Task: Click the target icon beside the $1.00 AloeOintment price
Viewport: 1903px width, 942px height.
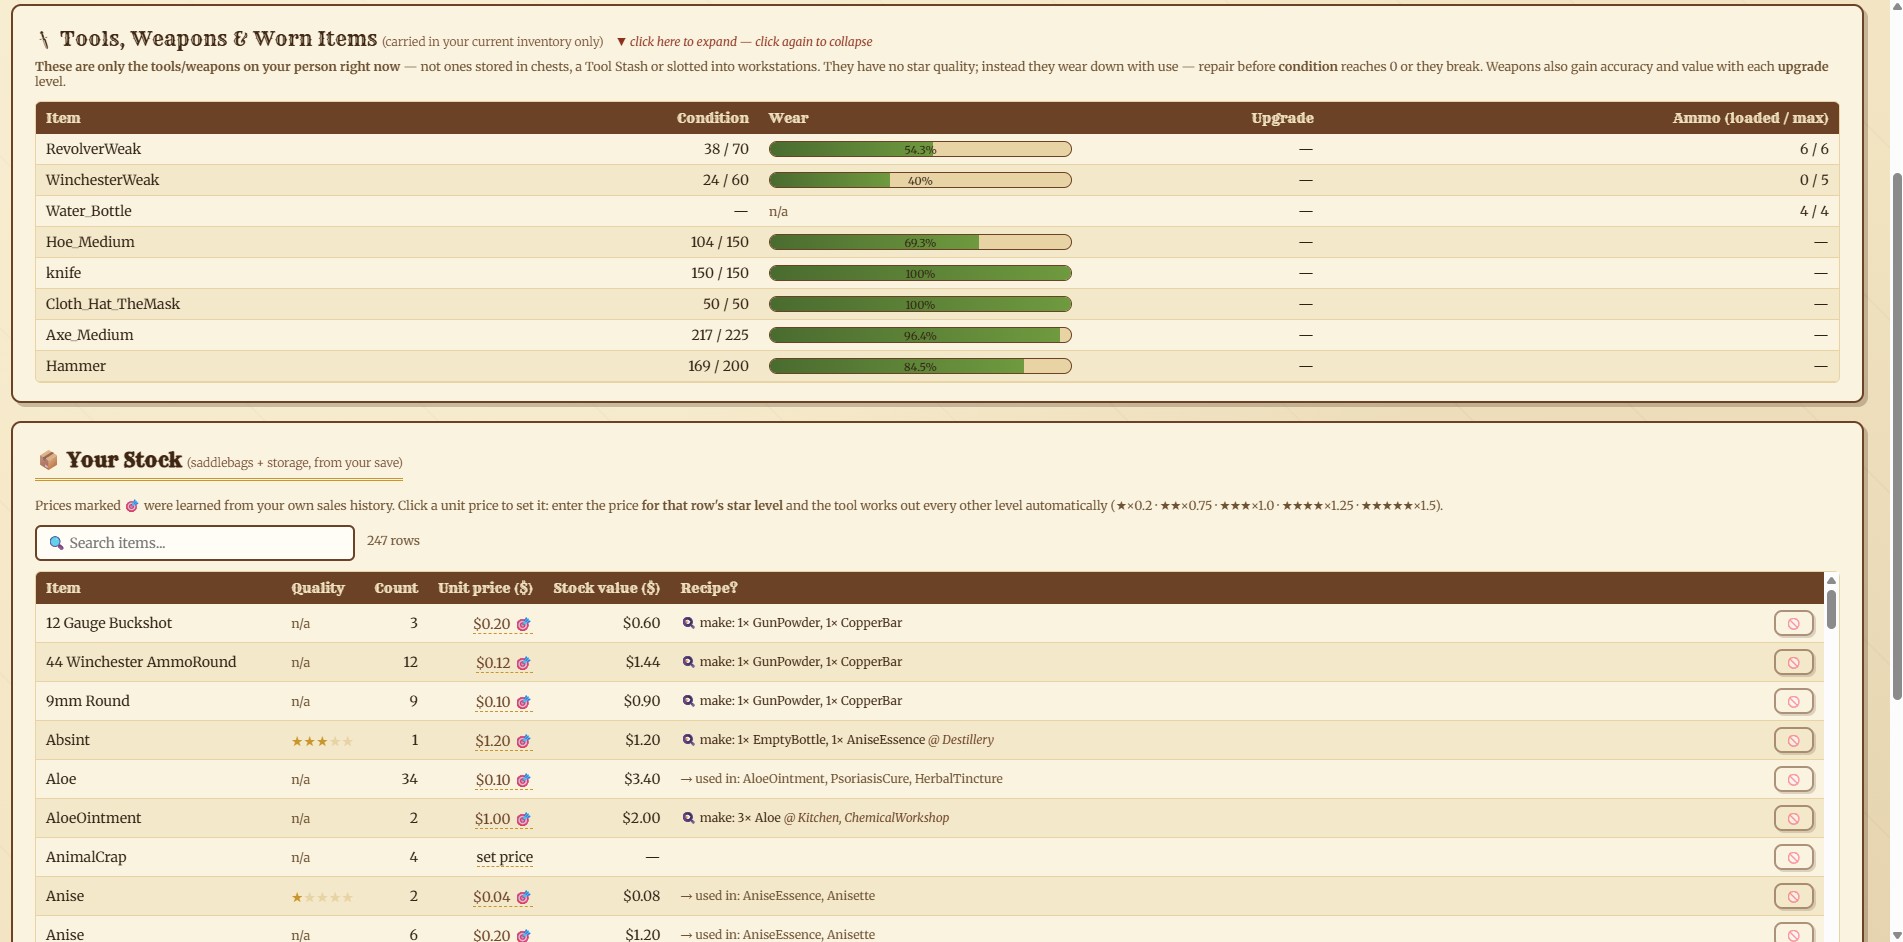Action: 523,819
